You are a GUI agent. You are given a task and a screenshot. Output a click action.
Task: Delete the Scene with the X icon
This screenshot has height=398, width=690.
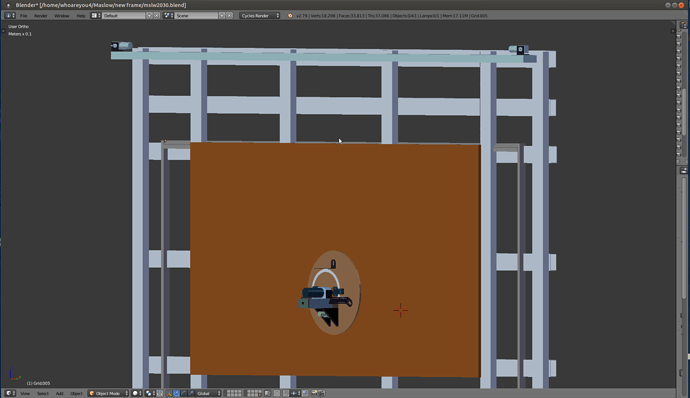229,15
